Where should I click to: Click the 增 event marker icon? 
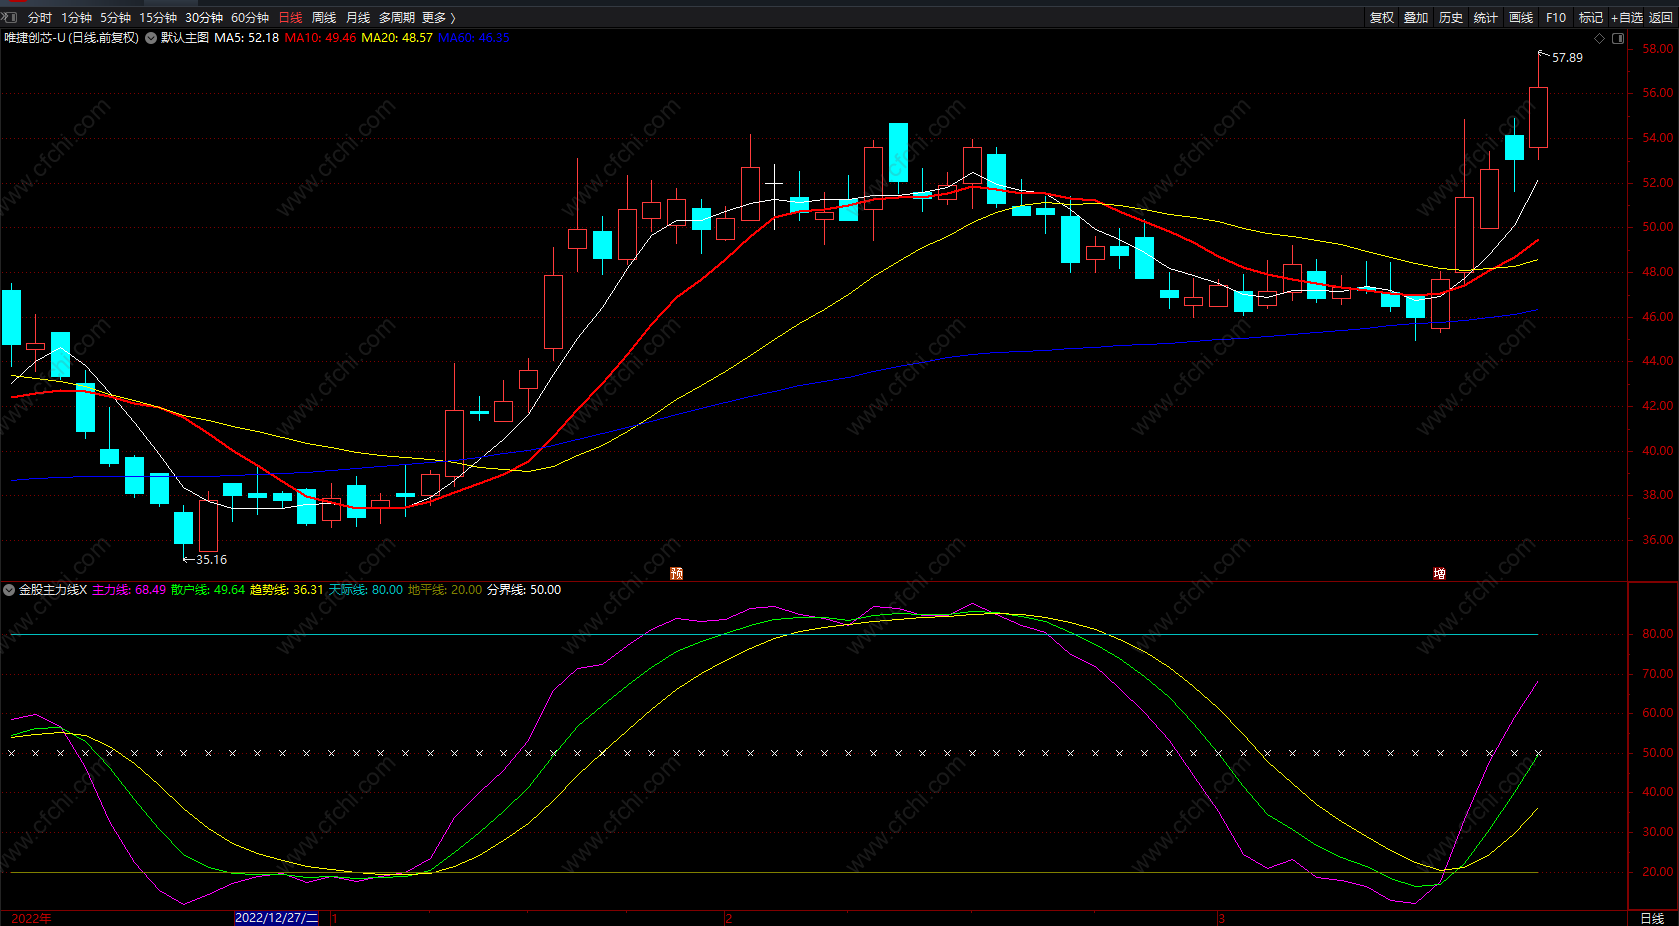[1439, 573]
